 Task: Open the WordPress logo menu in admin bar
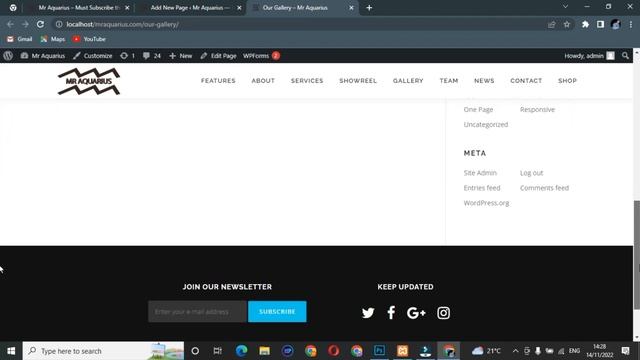tap(8, 56)
